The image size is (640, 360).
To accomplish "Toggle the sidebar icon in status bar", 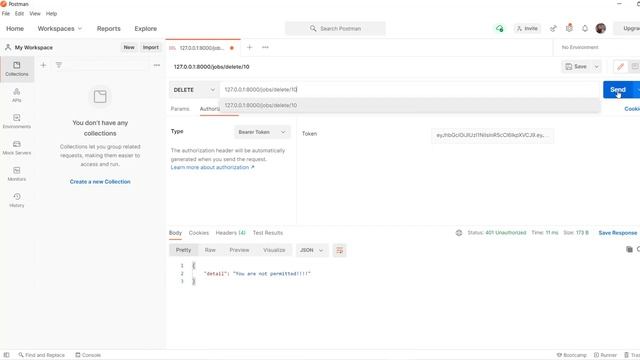I will pos(7,355).
